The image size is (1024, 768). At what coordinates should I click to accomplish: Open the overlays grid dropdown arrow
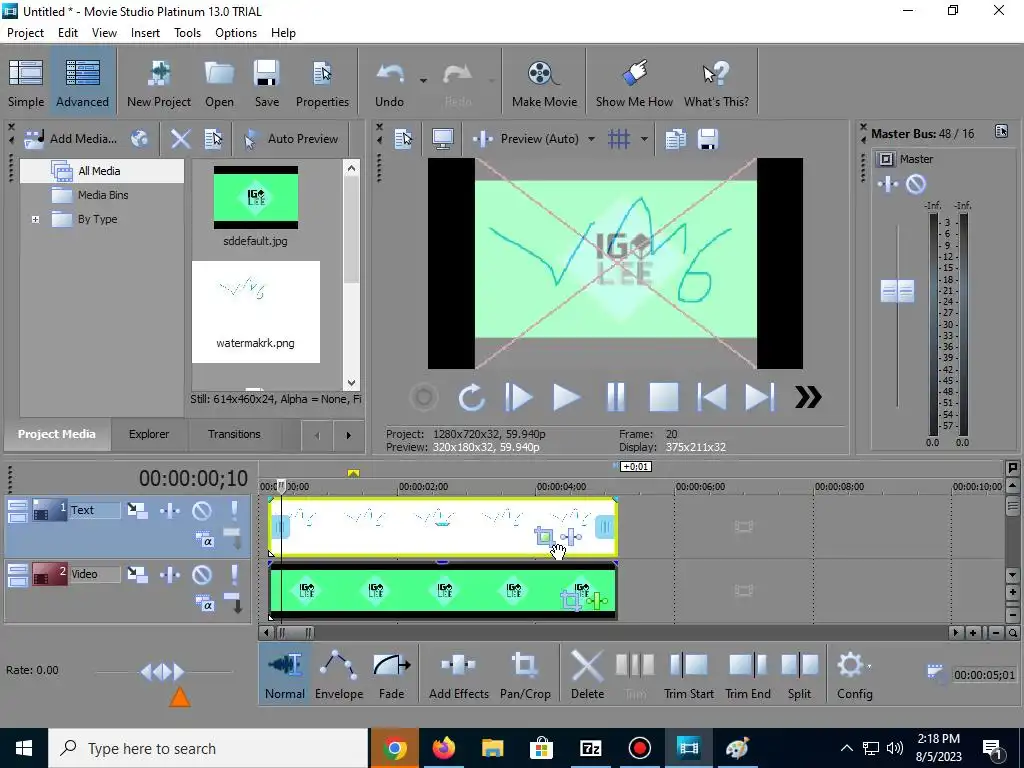tap(644, 138)
